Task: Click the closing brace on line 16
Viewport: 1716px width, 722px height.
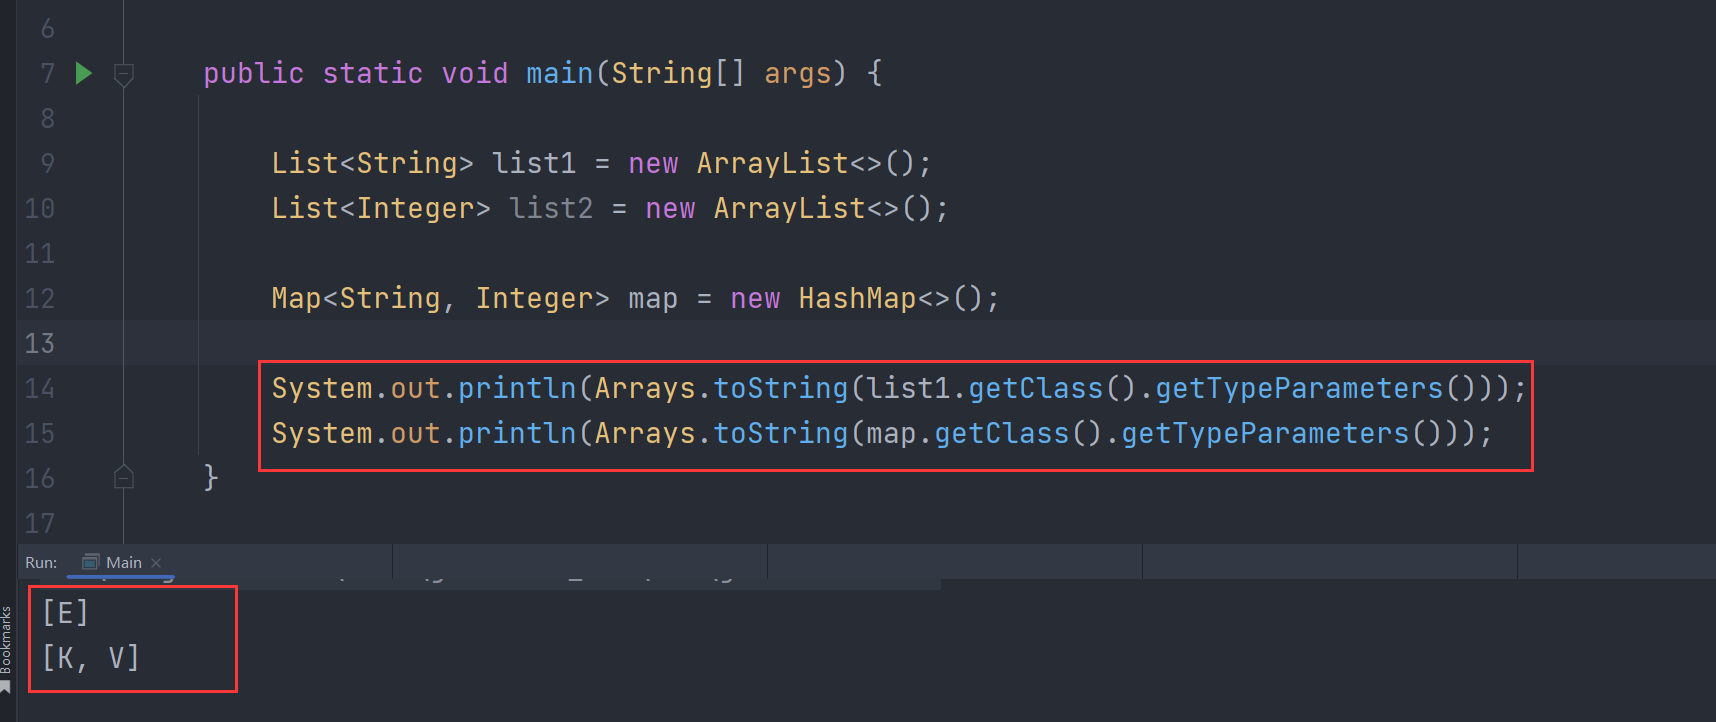Action: [211, 477]
